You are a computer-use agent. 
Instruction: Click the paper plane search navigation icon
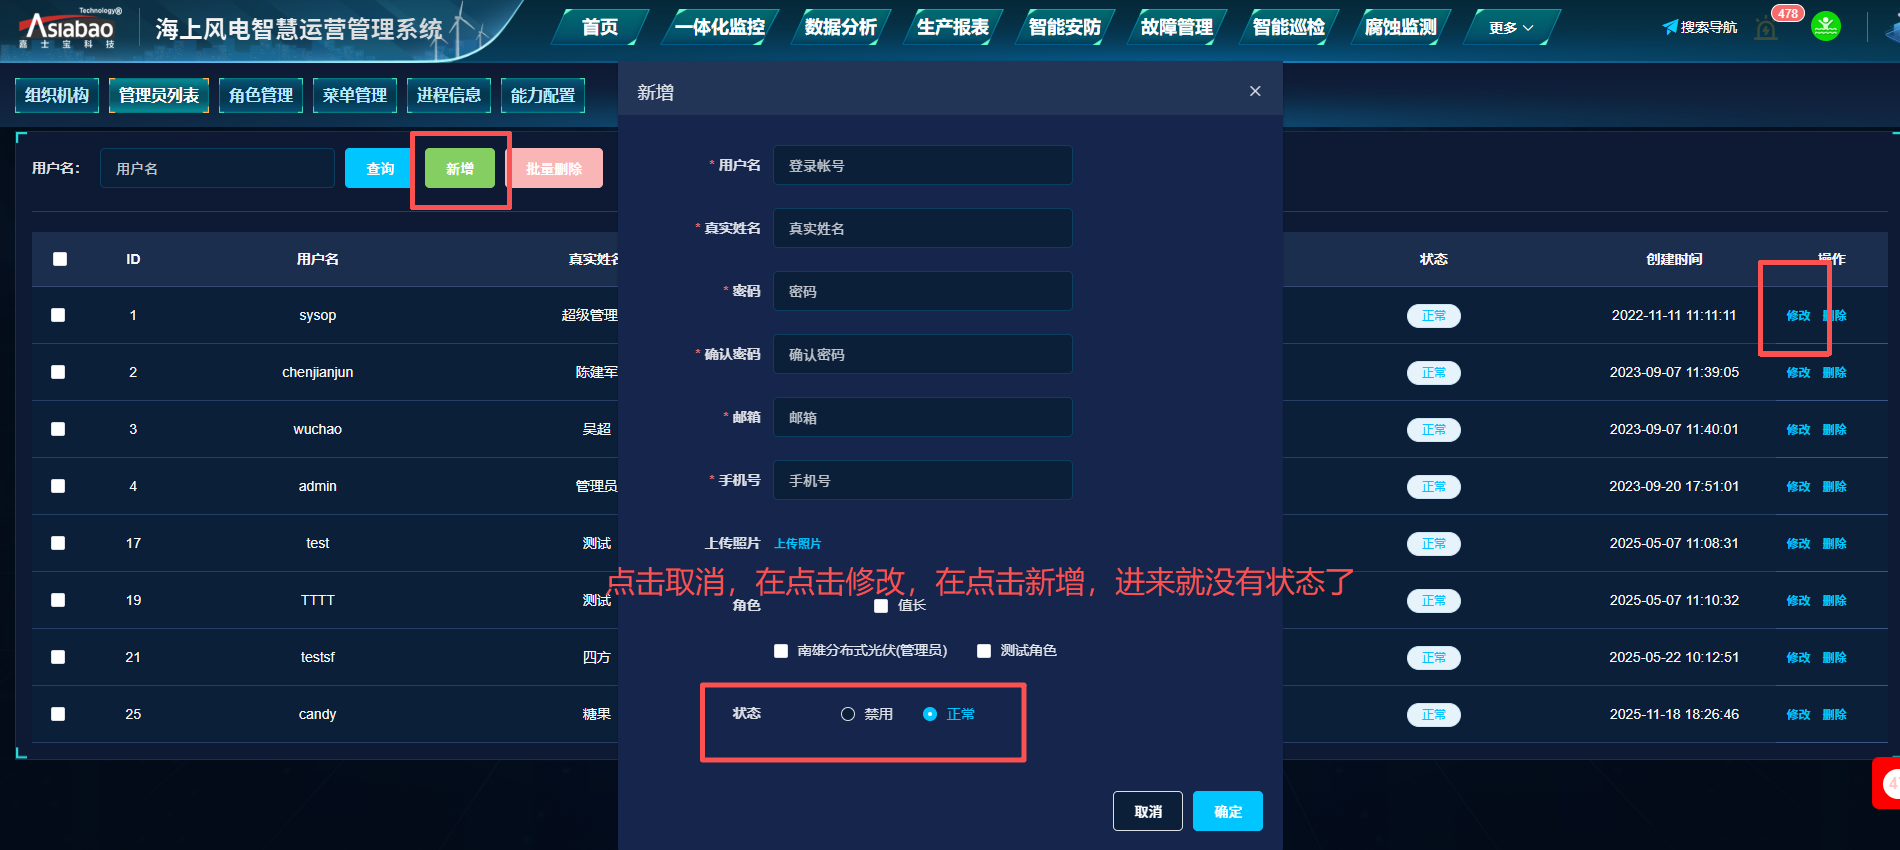[x=1670, y=27]
